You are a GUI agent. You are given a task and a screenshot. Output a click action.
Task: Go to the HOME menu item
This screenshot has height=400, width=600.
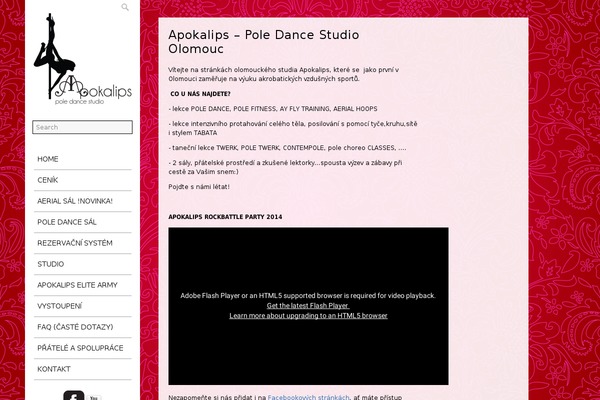(83, 159)
